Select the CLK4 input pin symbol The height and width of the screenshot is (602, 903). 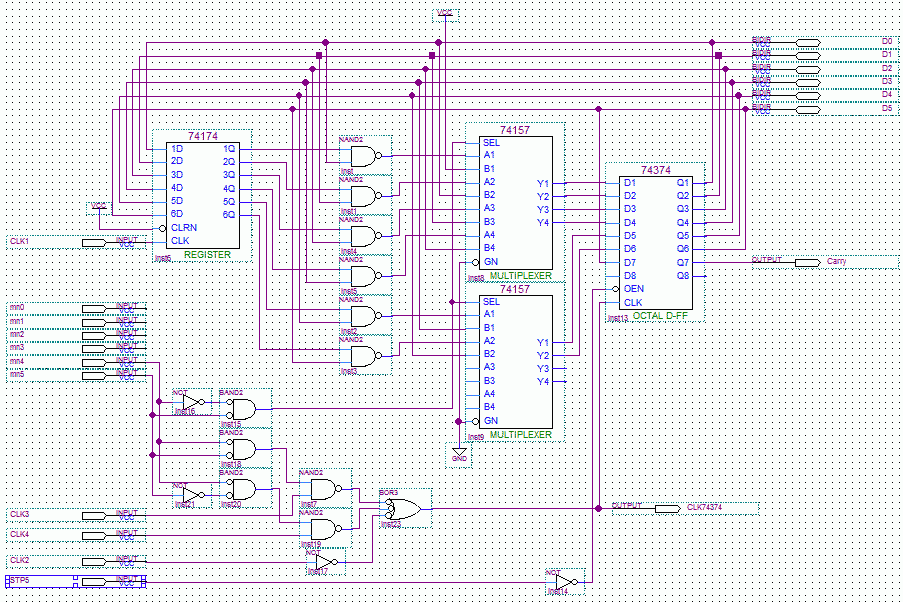click(94, 536)
